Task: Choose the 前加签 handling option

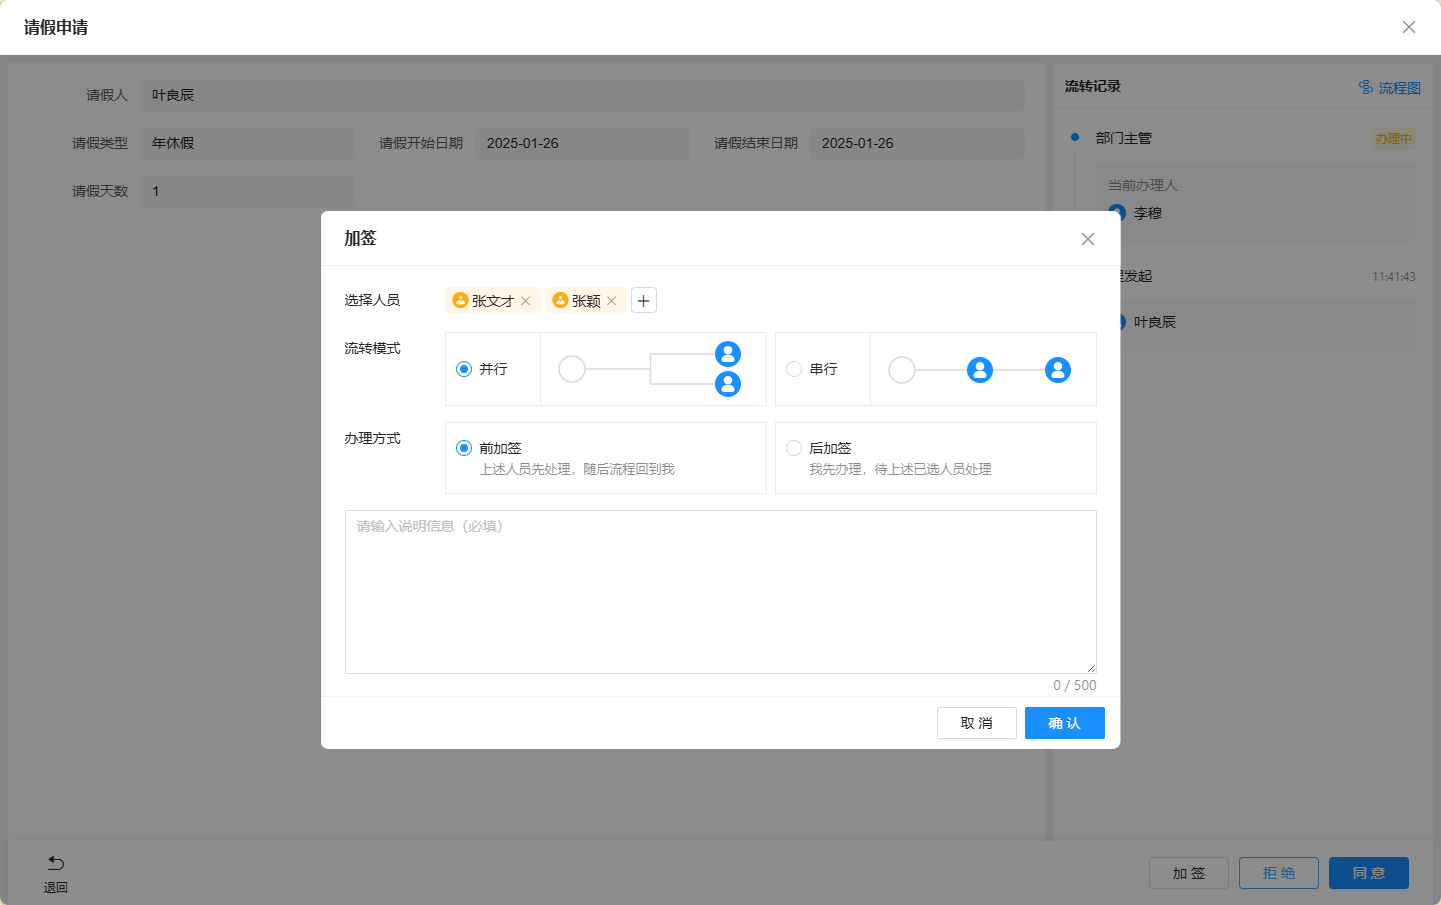Action: 464,448
